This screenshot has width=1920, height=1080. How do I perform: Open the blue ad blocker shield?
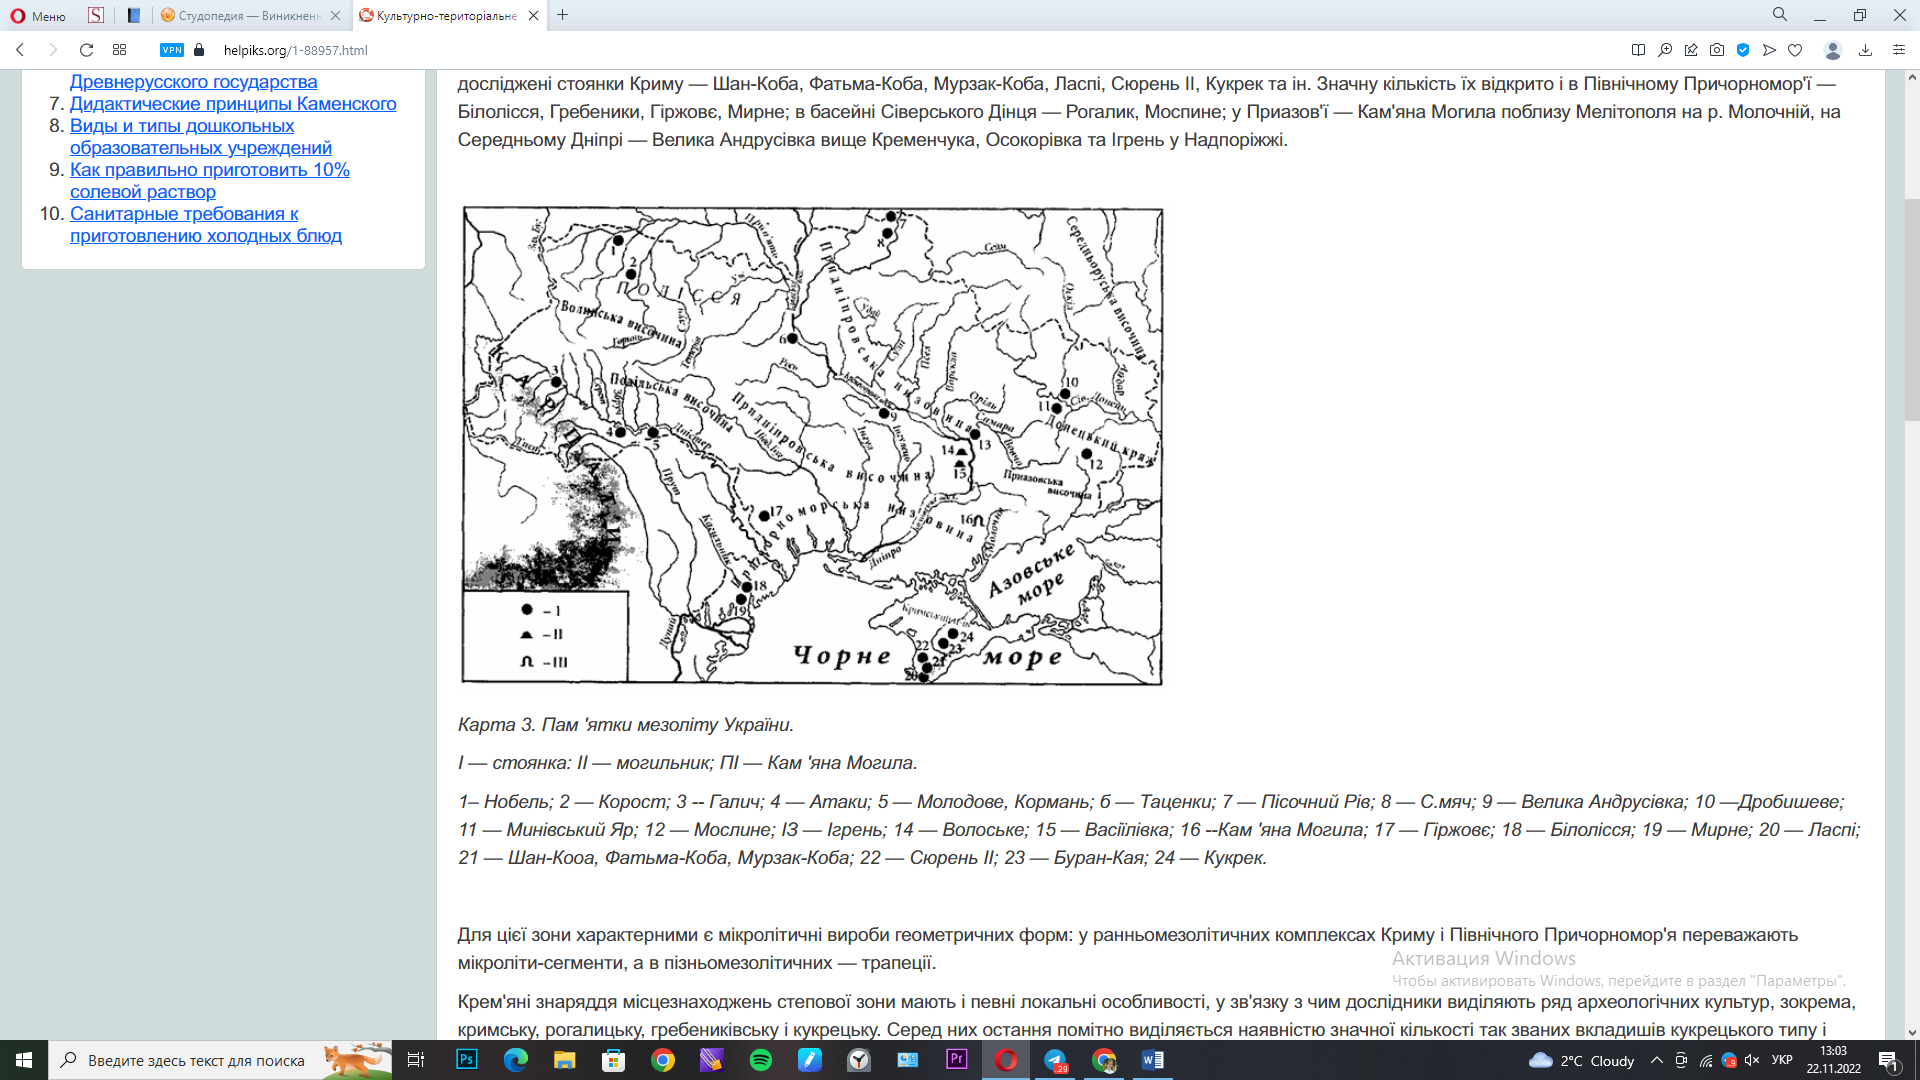pyautogui.click(x=1743, y=50)
